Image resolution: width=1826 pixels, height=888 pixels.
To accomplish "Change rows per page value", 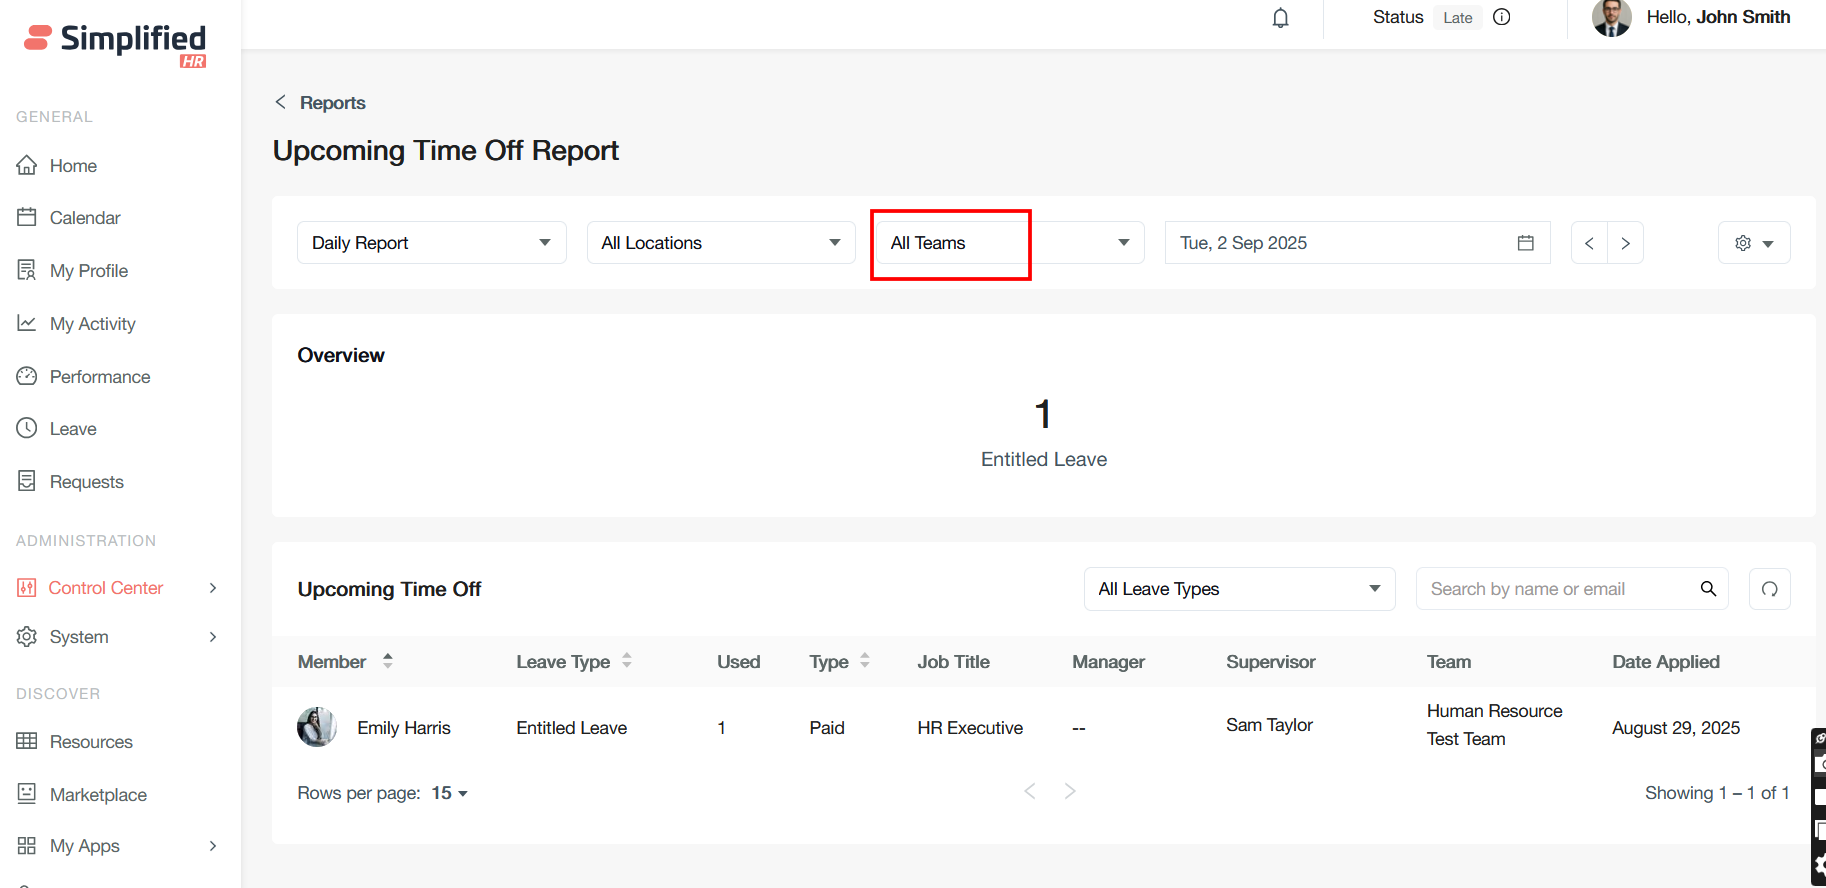I will tap(450, 793).
